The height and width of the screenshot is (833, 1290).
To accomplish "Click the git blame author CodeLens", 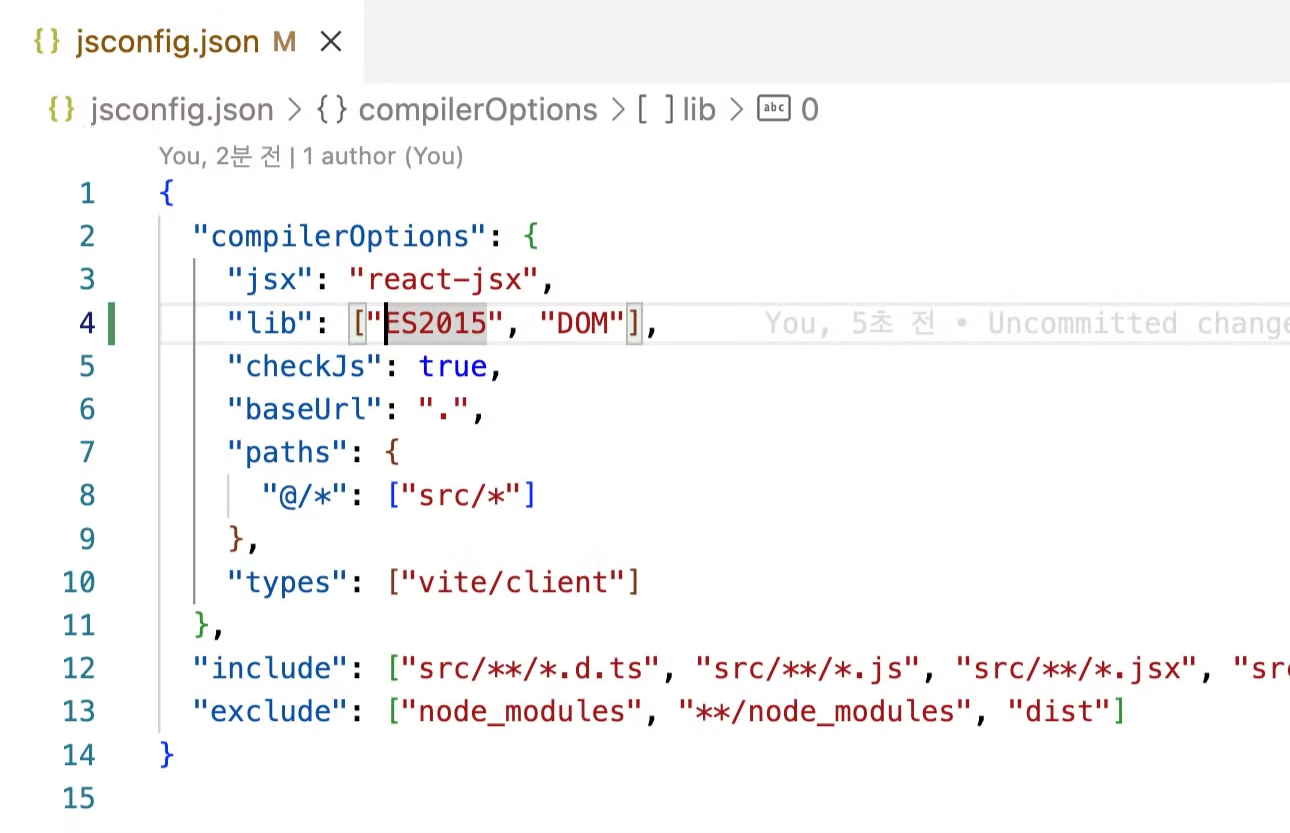I will tap(310, 156).
